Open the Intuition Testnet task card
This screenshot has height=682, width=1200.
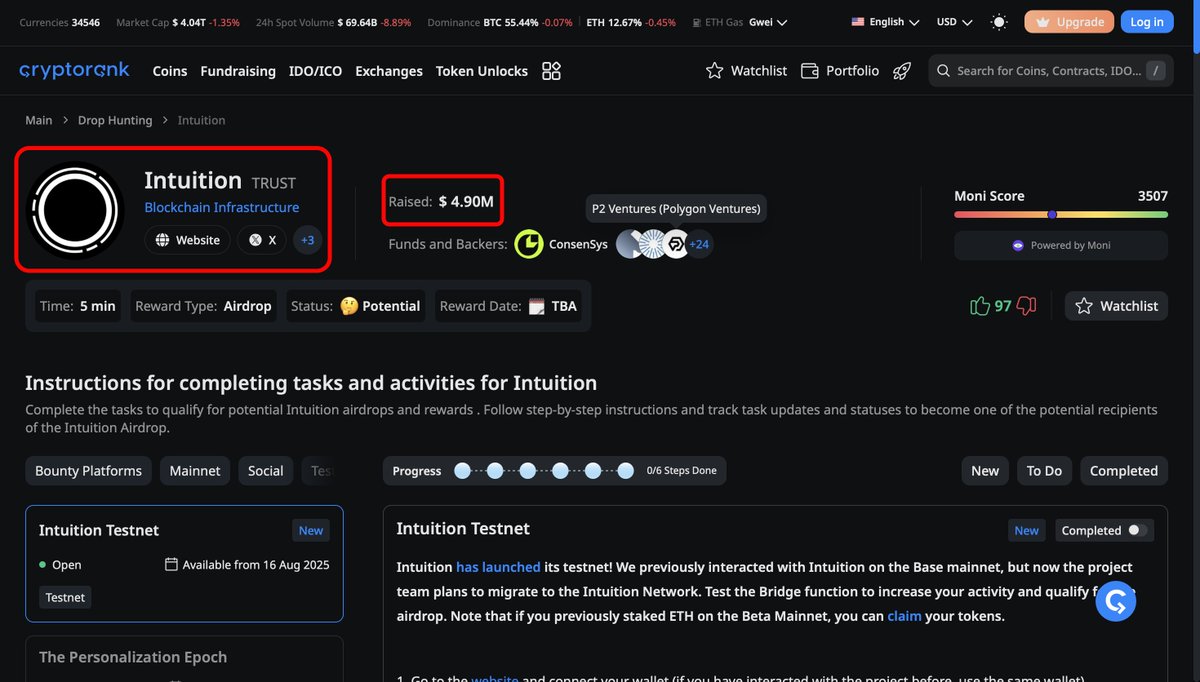[184, 564]
